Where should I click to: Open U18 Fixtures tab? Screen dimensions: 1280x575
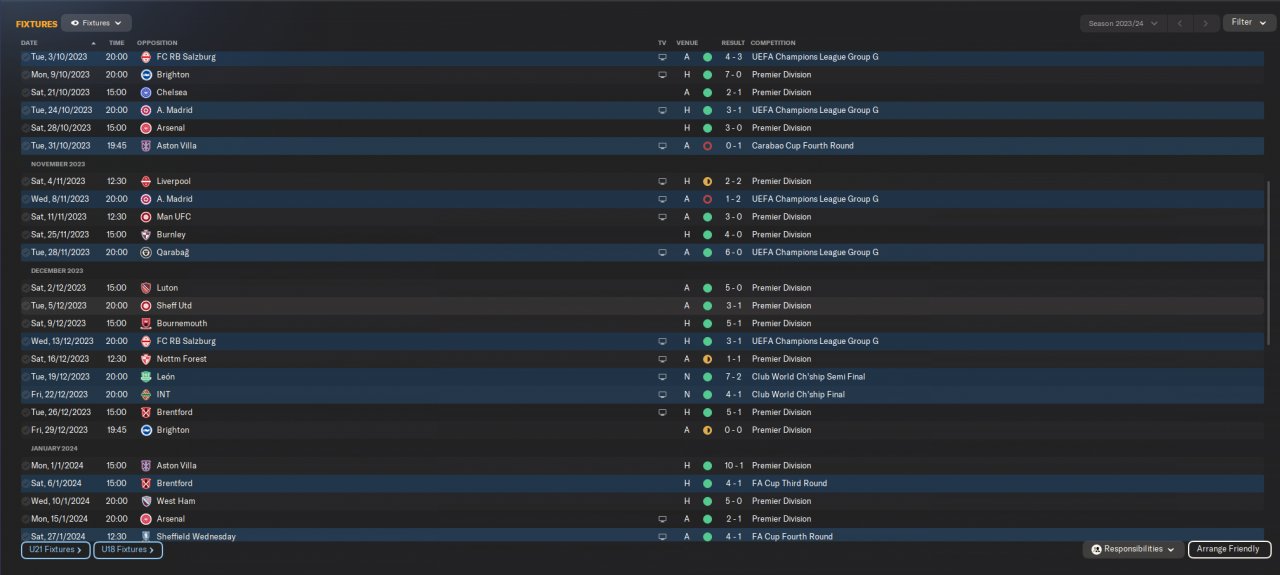[128, 550]
